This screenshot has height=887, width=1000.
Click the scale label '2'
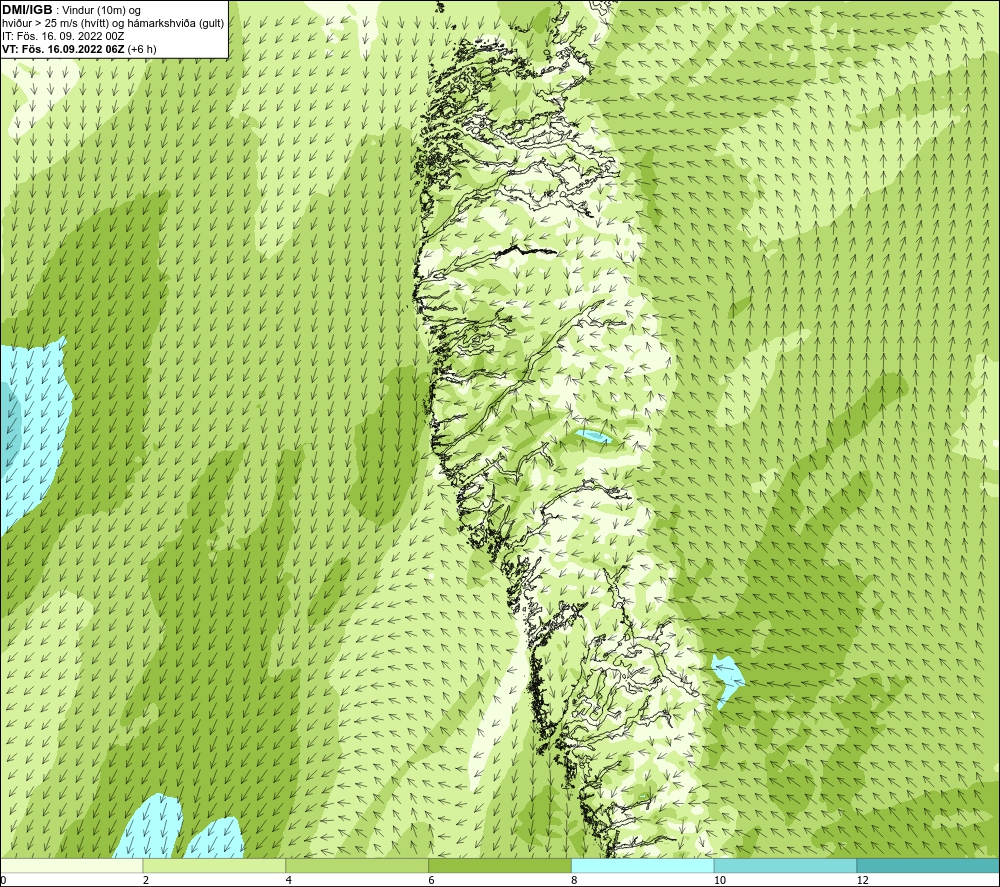(146, 880)
